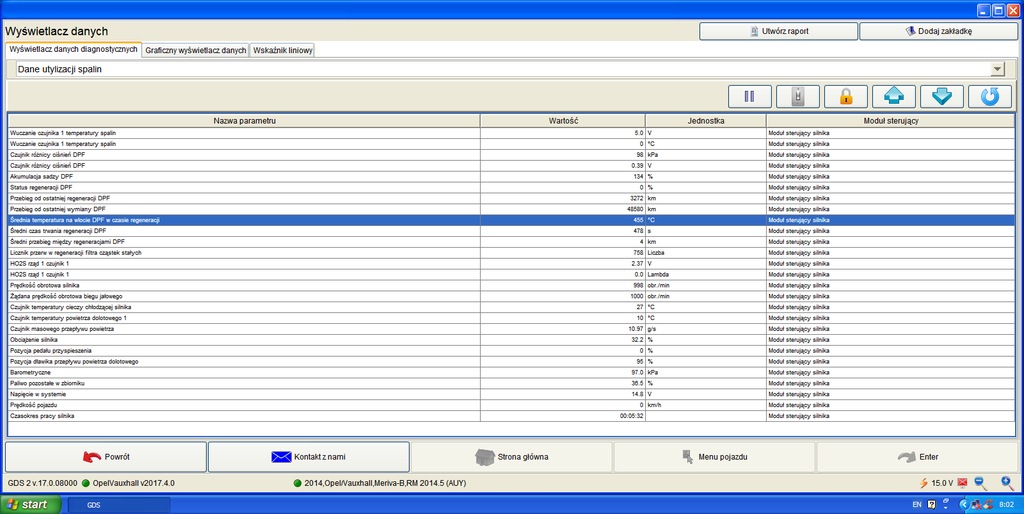Move selected row up with arrow icon
The image size is (1024, 514).
pyautogui.click(x=894, y=97)
